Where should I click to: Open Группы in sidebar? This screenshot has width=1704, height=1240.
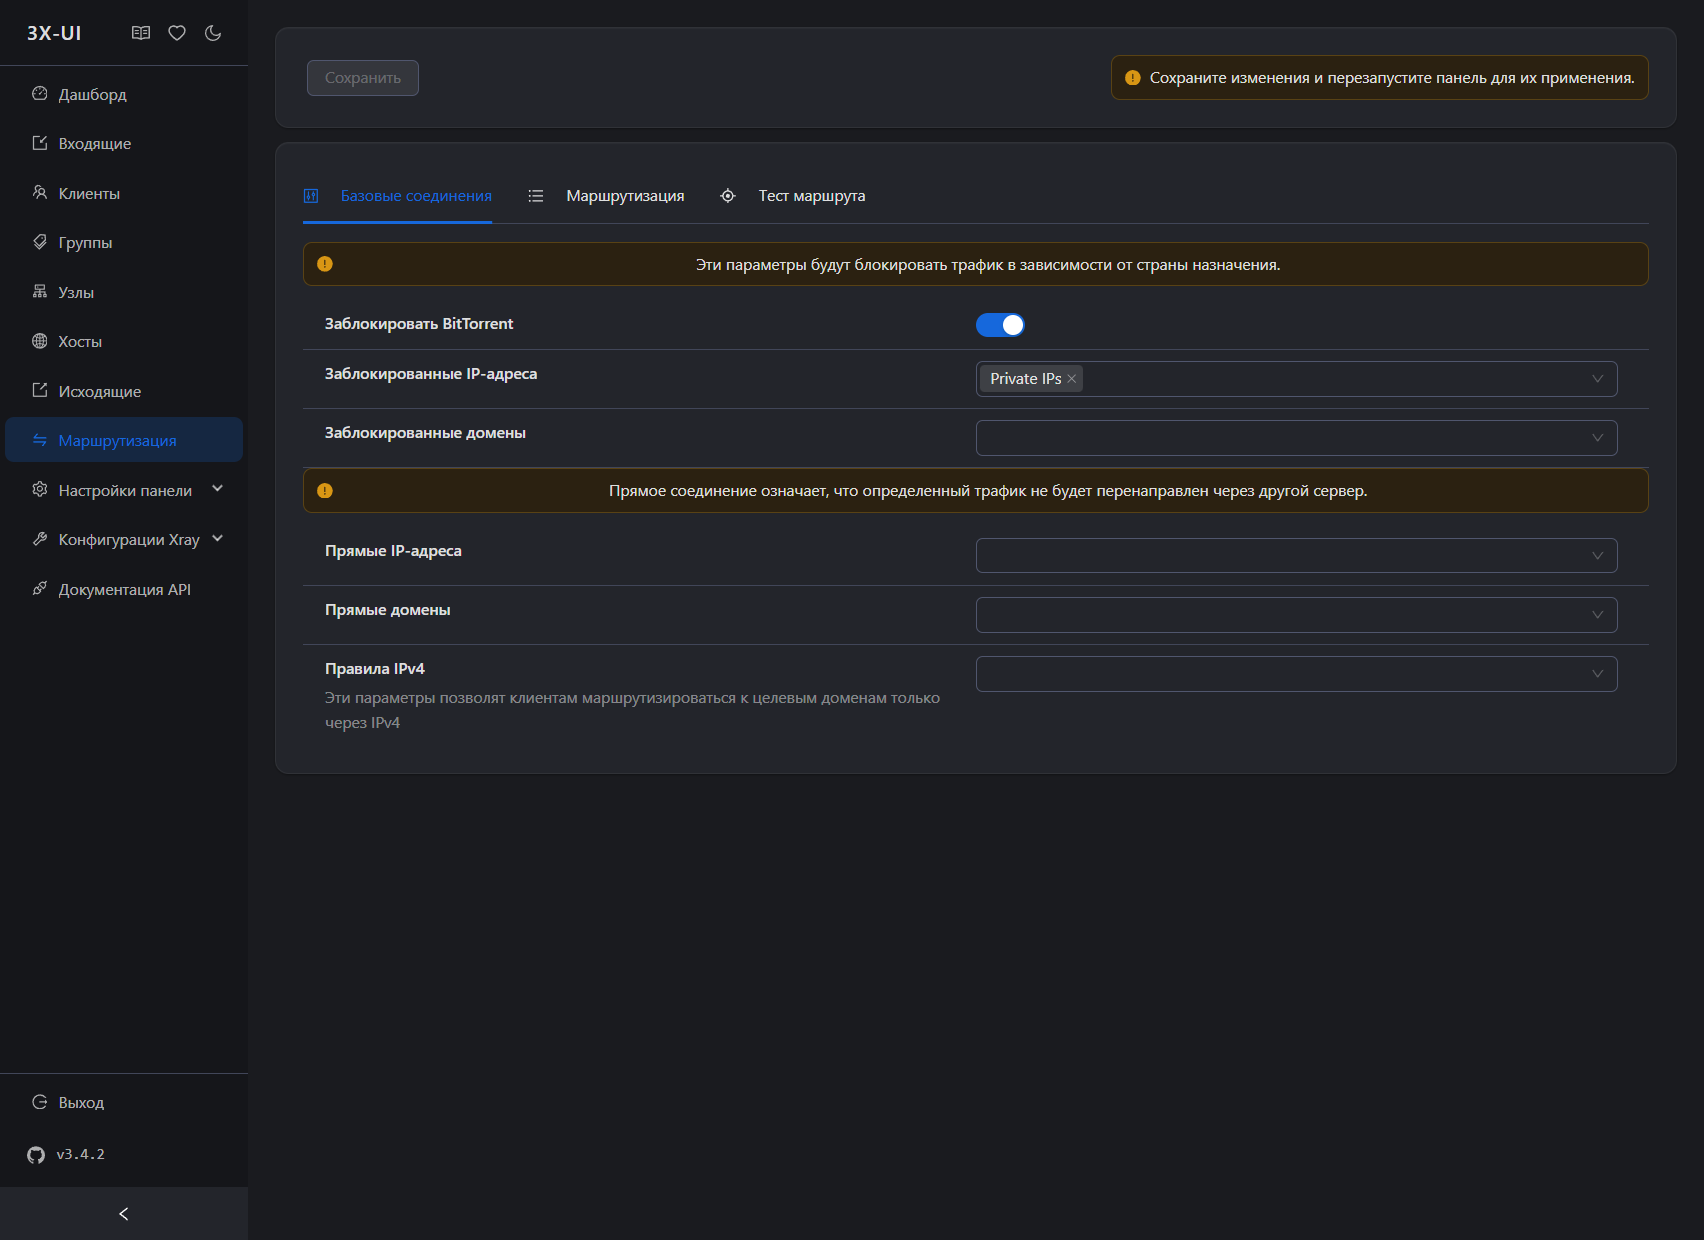[124, 242]
